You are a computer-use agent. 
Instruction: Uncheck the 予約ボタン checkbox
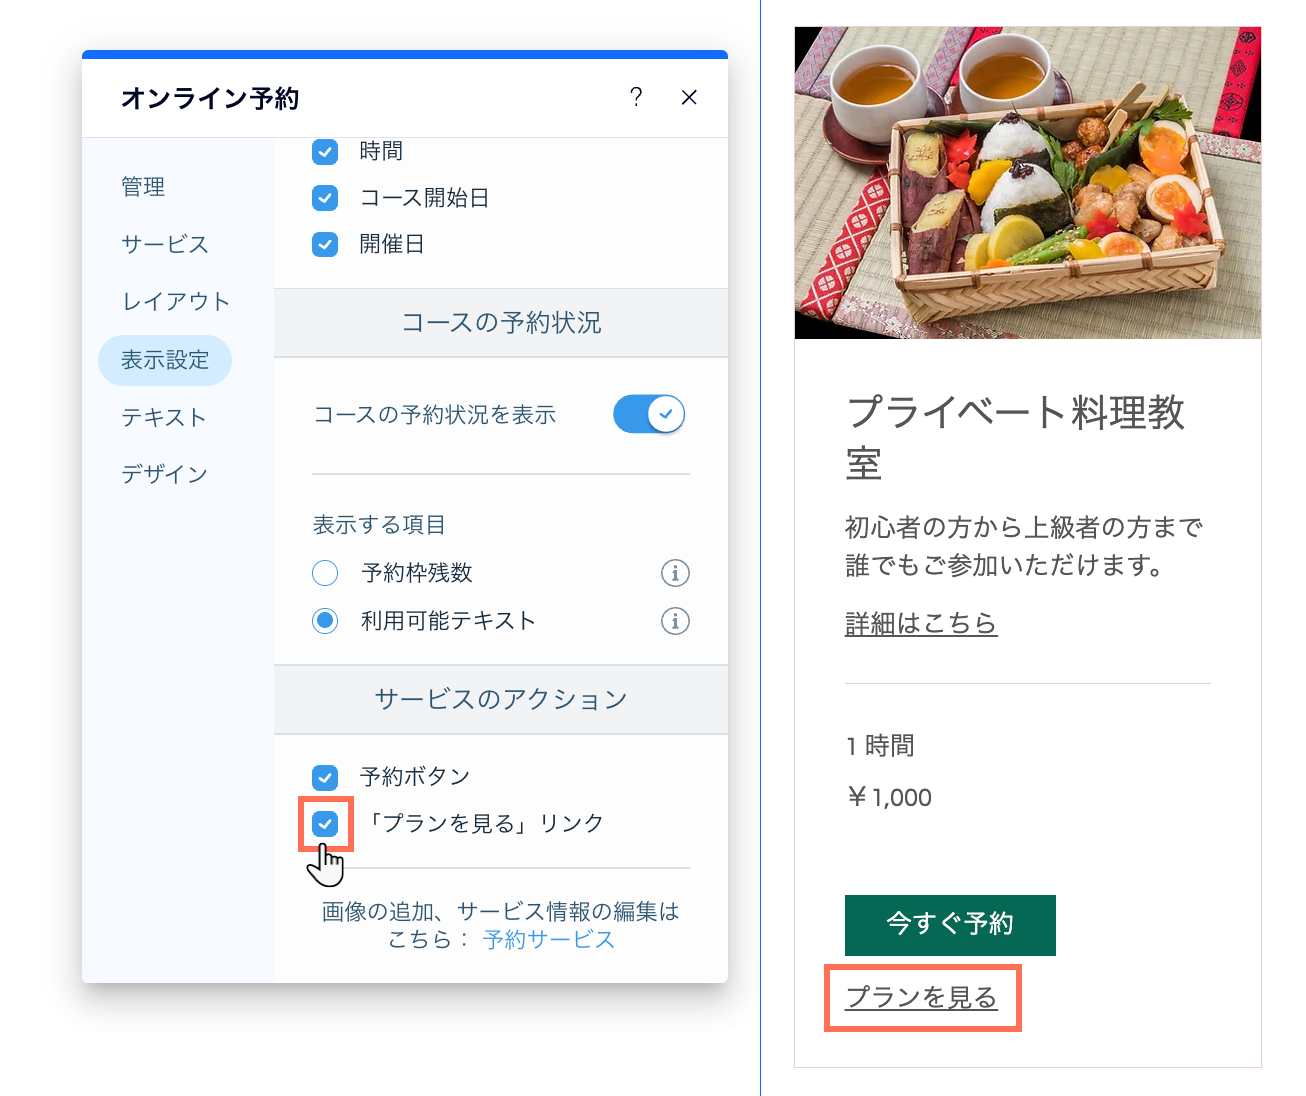[x=325, y=776]
